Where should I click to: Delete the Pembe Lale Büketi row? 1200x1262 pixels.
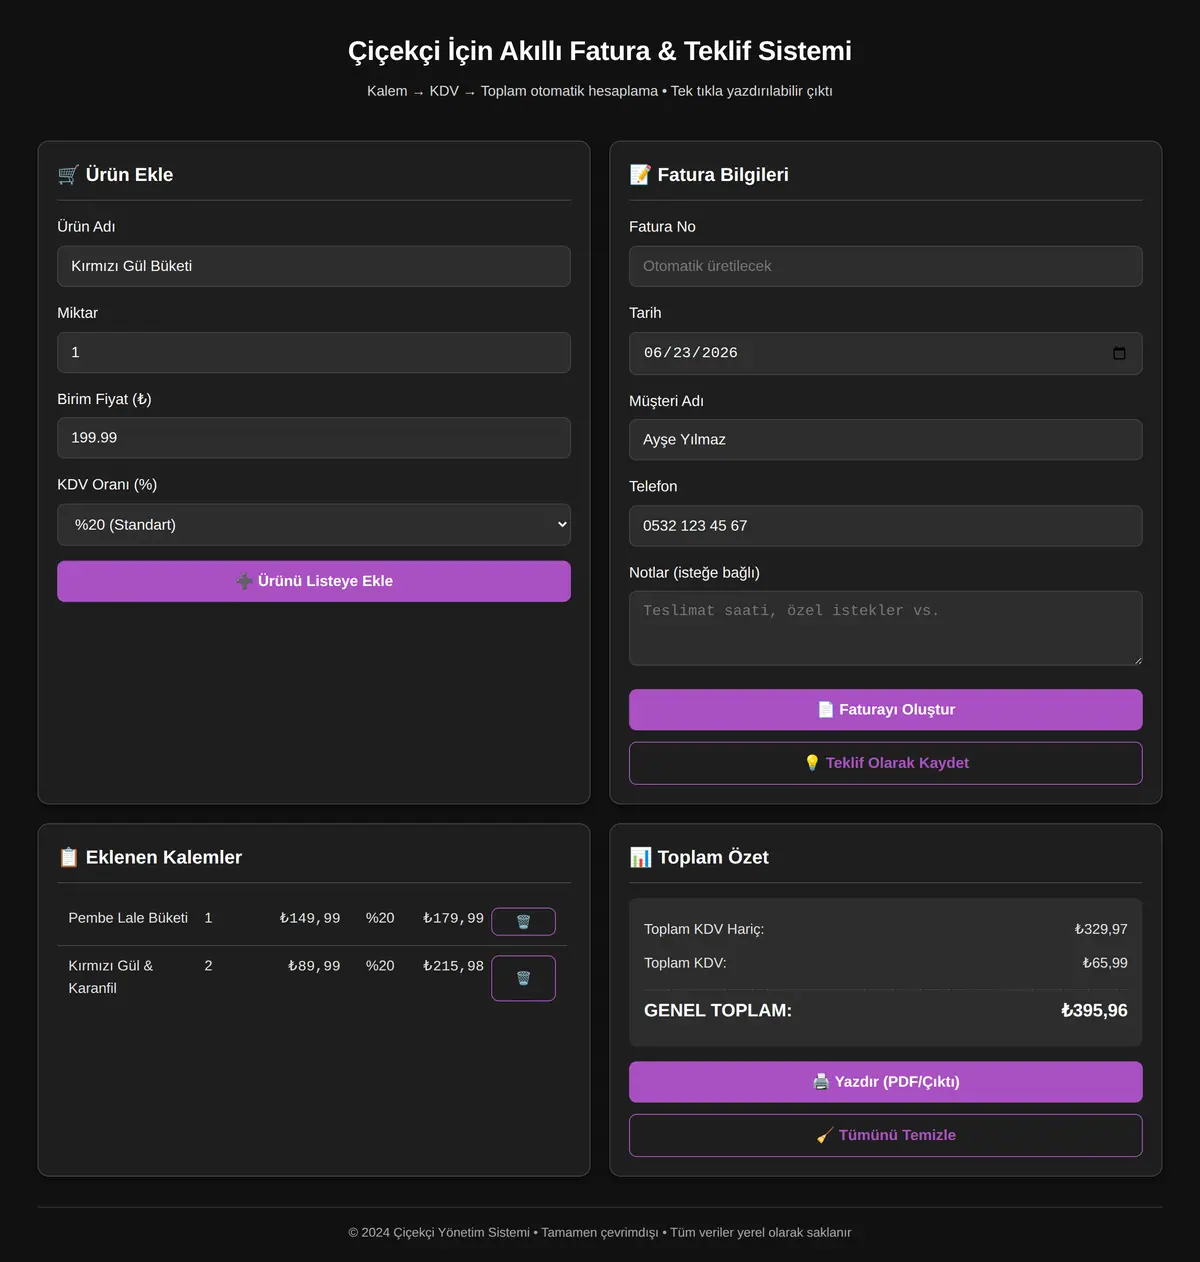pos(523,921)
